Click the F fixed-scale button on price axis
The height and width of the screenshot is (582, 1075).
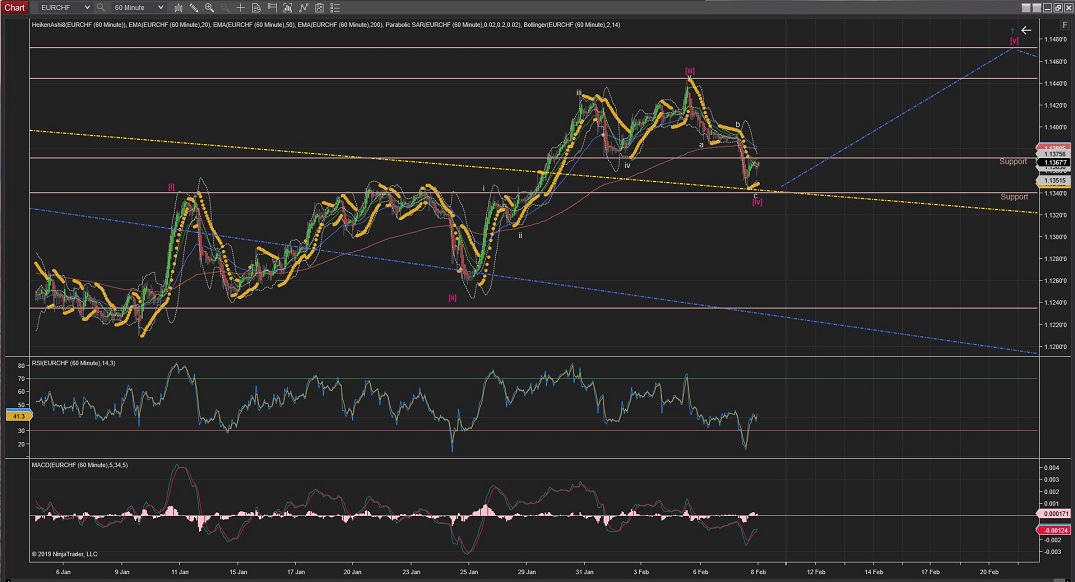tap(1065, 25)
